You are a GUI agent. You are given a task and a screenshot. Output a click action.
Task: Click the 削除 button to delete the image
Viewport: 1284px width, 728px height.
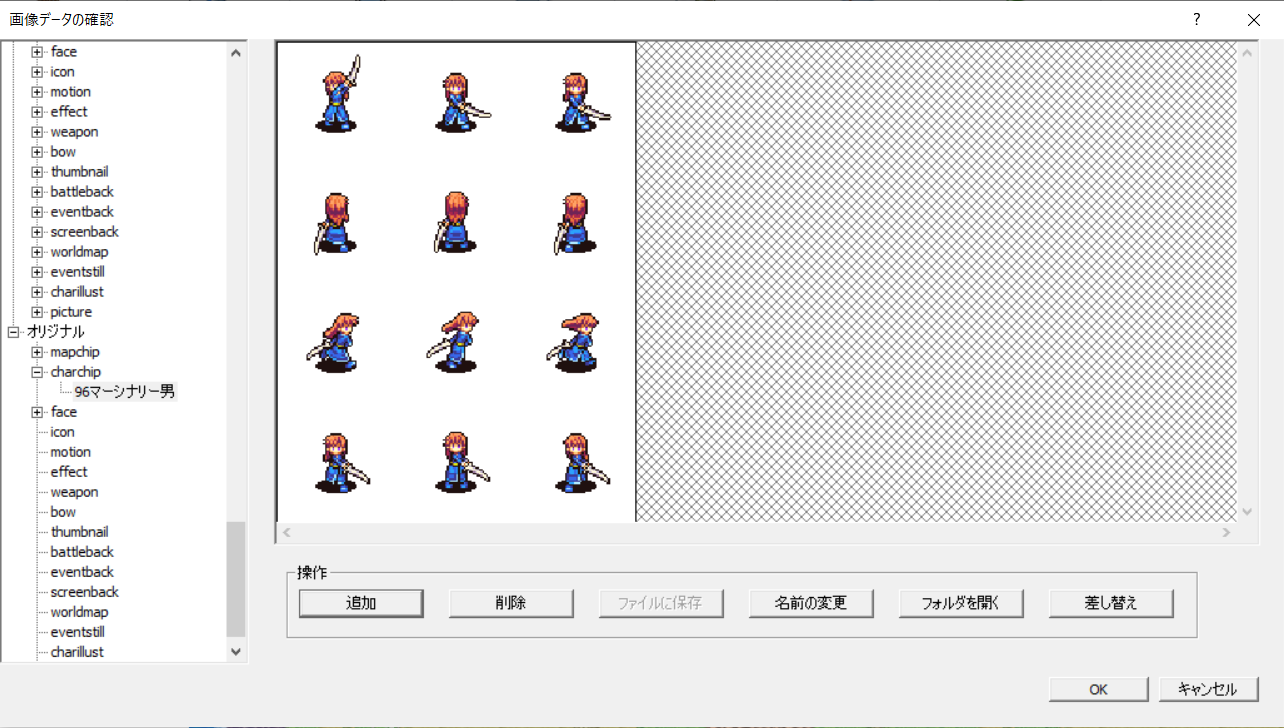[510, 603]
